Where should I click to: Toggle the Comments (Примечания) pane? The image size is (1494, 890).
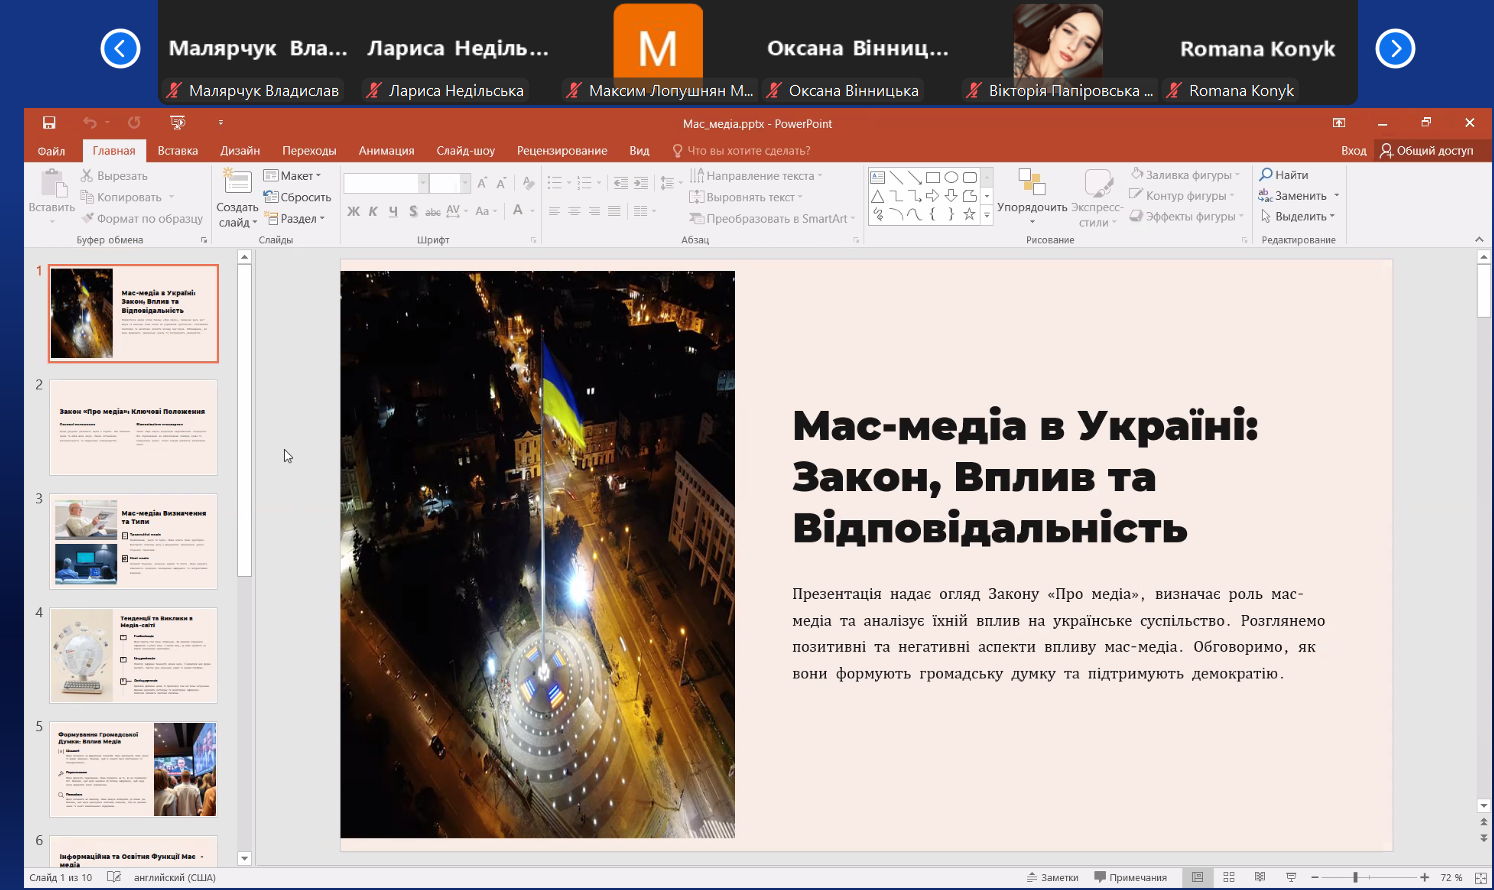(1130, 877)
